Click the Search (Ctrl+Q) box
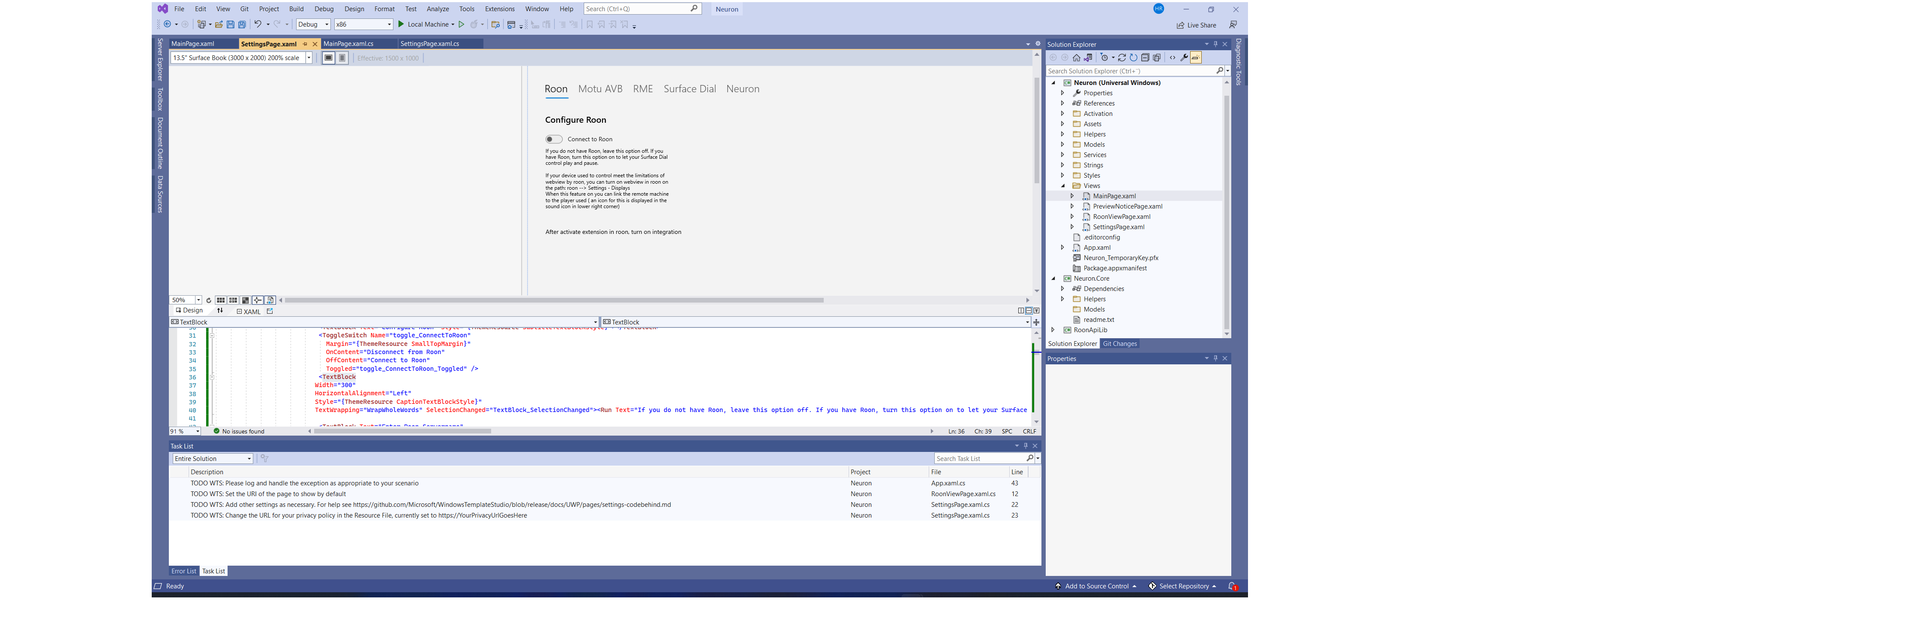Viewport: 1920px width, 618px height. (641, 9)
